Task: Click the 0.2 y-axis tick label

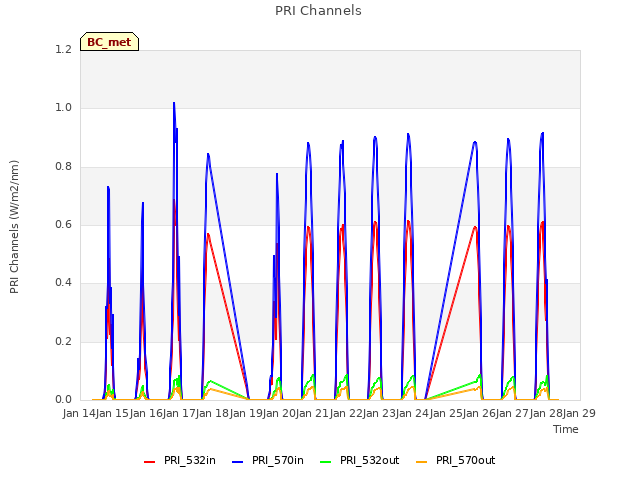Action: (63, 341)
